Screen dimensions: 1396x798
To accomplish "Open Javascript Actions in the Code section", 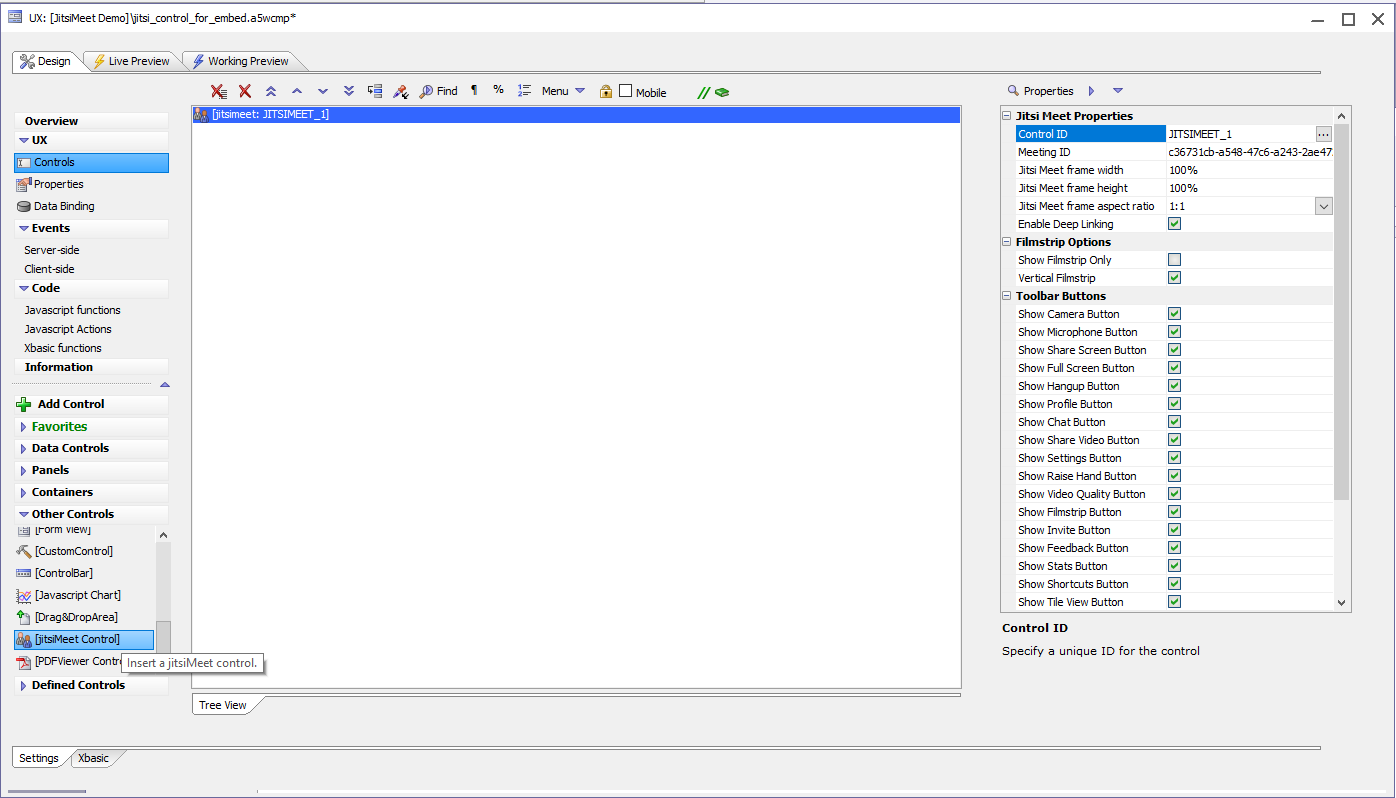I will point(68,329).
